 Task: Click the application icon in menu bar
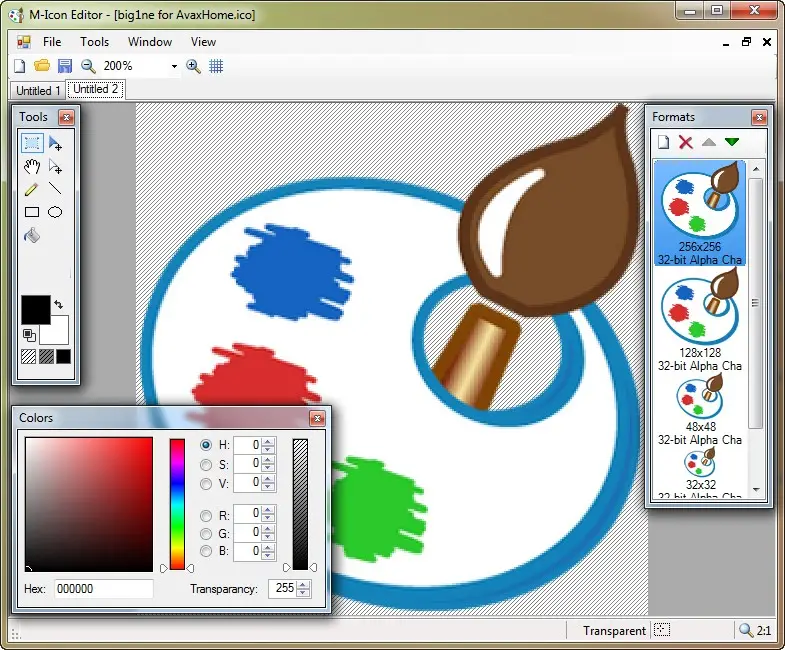click(x=24, y=42)
